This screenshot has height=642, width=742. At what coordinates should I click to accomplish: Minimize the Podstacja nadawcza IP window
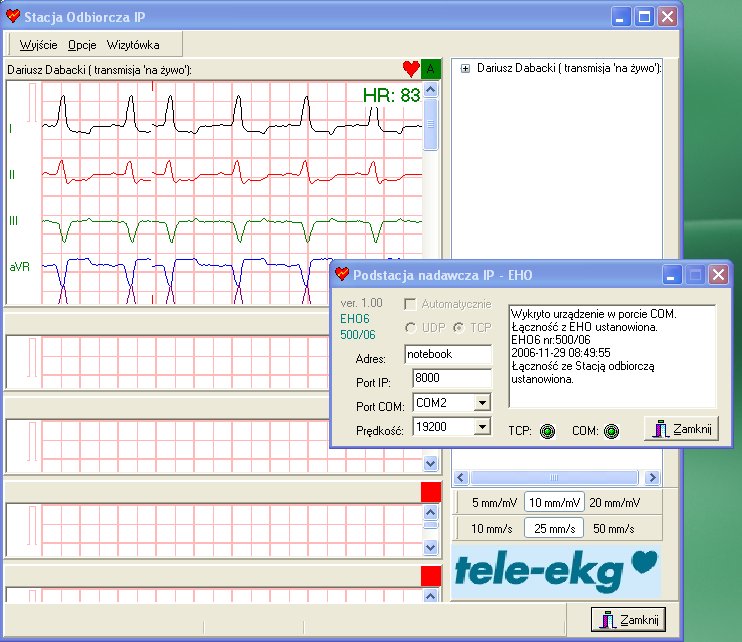pos(671,275)
